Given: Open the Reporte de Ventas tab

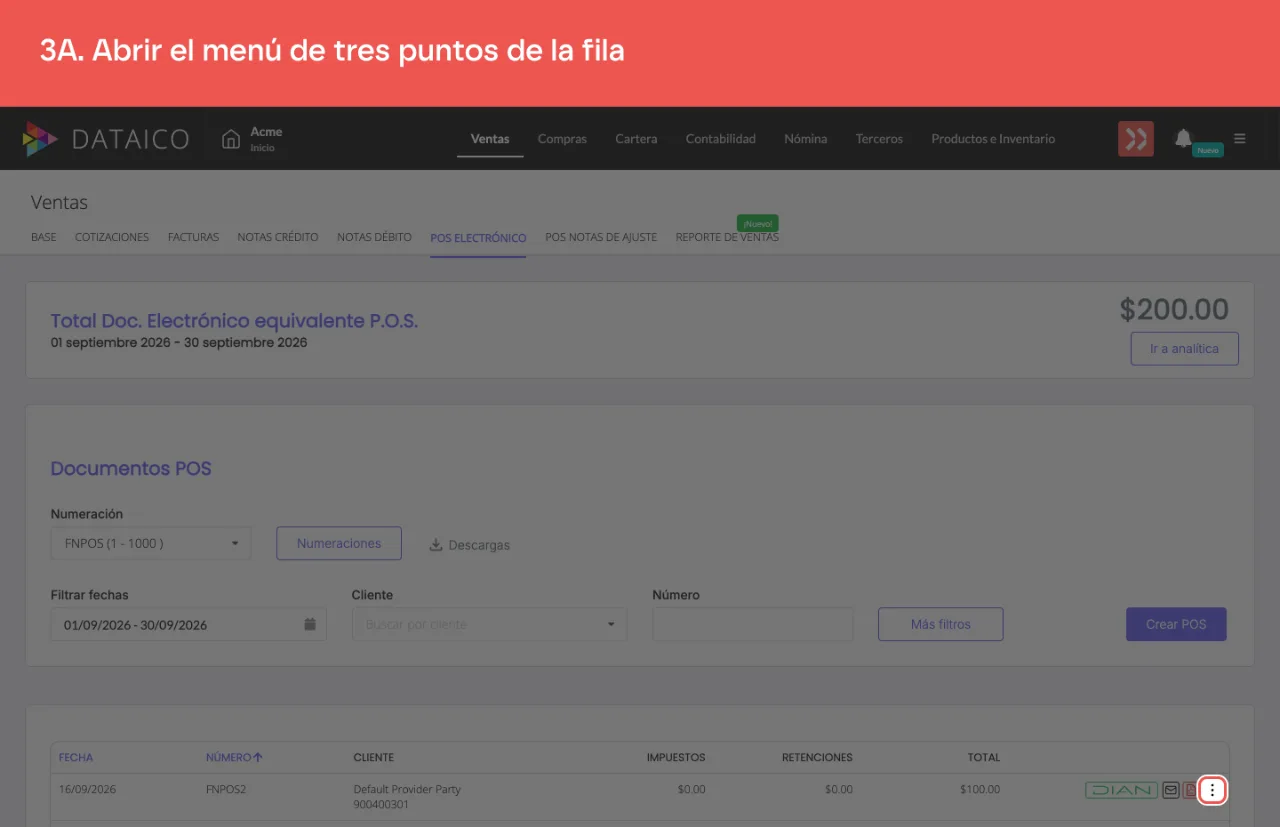Looking at the screenshot, I should [727, 238].
